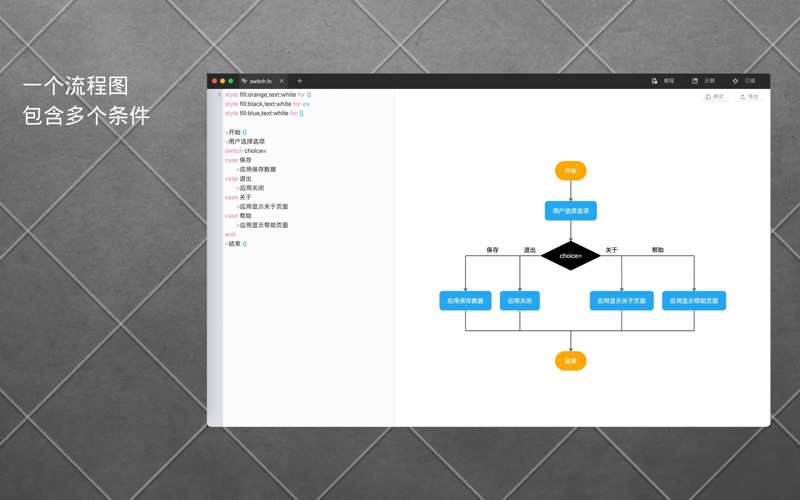Select the 用户选择选项 flowchart node
The width and height of the screenshot is (800, 500).
570,211
